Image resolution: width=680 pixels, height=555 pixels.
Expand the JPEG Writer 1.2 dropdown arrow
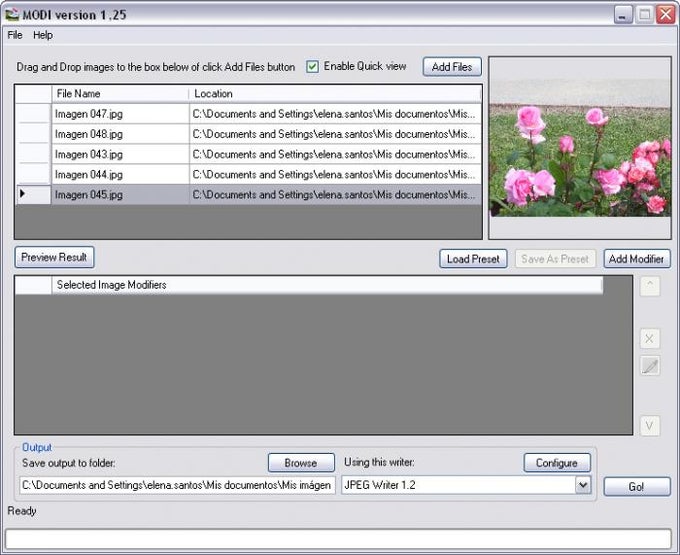point(583,485)
